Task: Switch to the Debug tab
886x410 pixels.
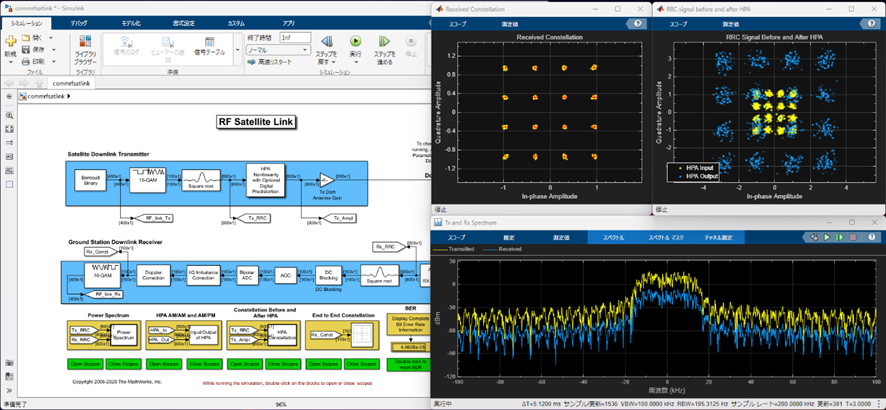Action: click(x=79, y=22)
